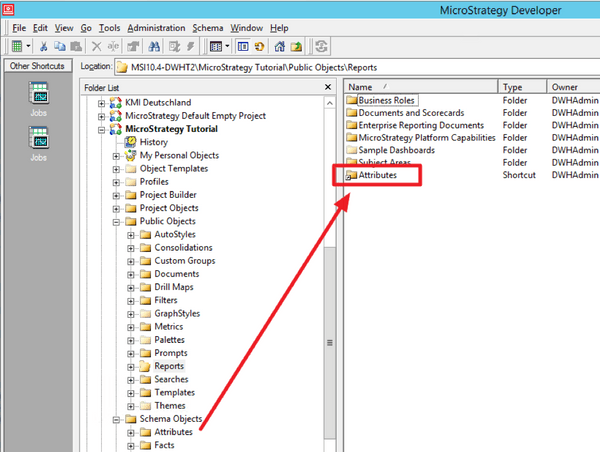600x452 pixels.
Task: Open the Go menu
Action: pos(86,28)
